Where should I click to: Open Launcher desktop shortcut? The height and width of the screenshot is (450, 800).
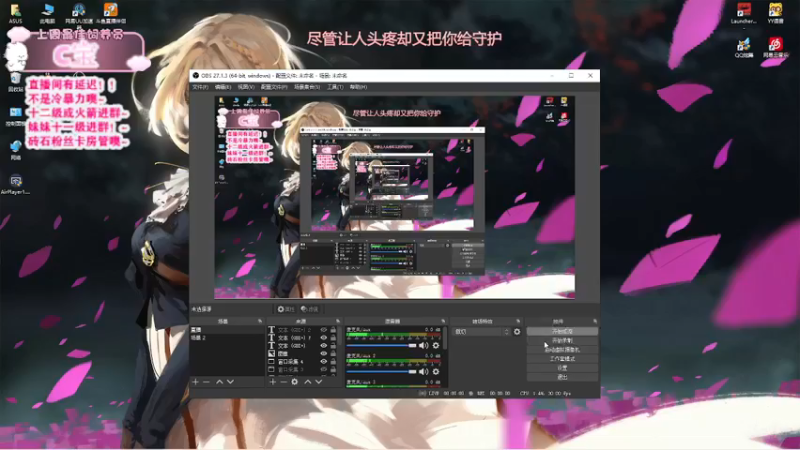[x=743, y=14]
